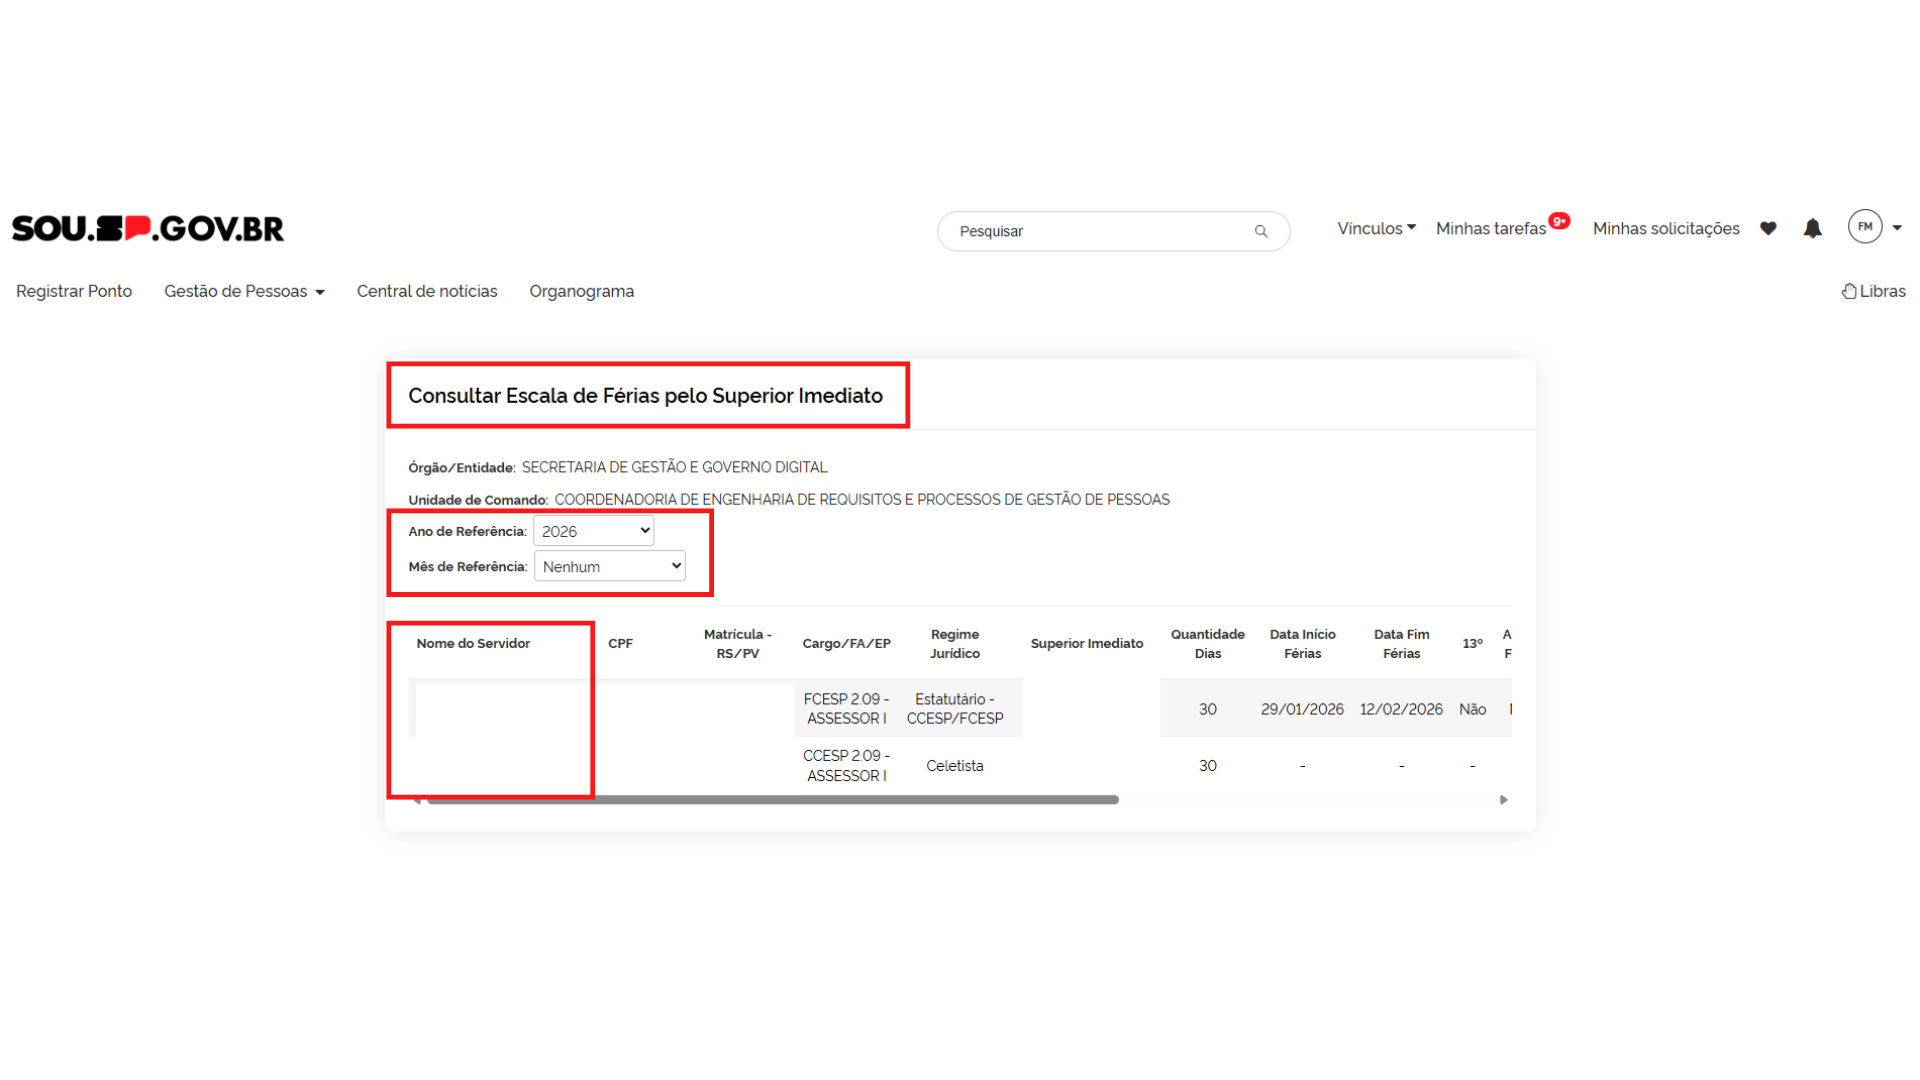The image size is (1920, 1080).
Task: Open the notifications bell
Action: tap(1812, 228)
